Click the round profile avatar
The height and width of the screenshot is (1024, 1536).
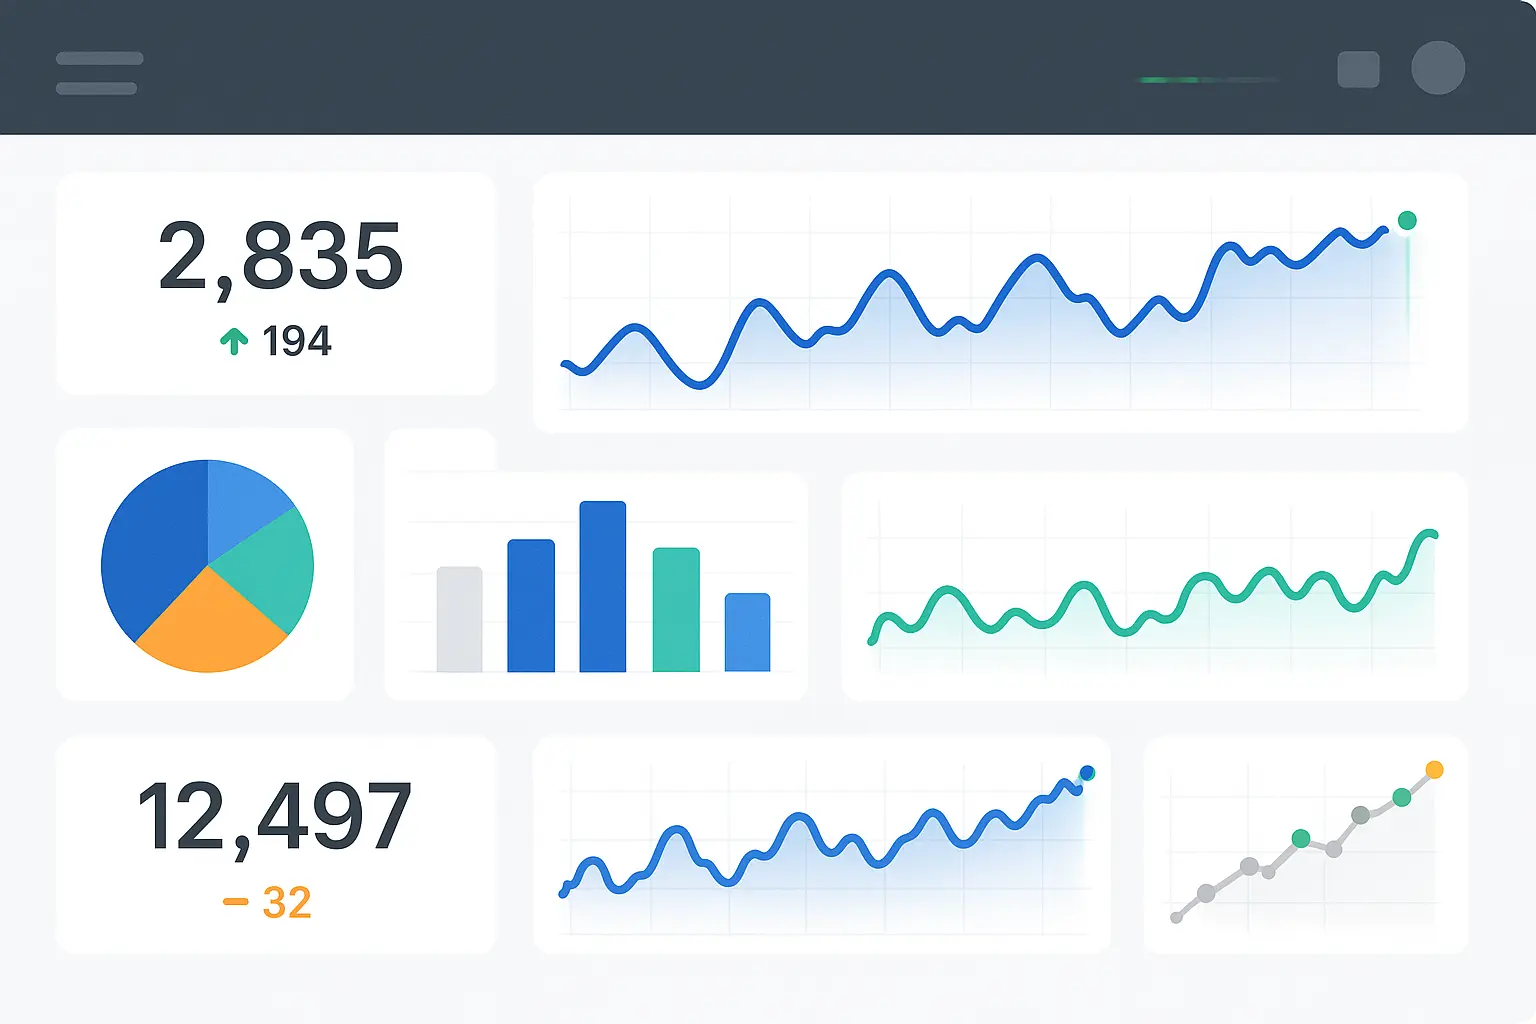click(x=1438, y=68)
